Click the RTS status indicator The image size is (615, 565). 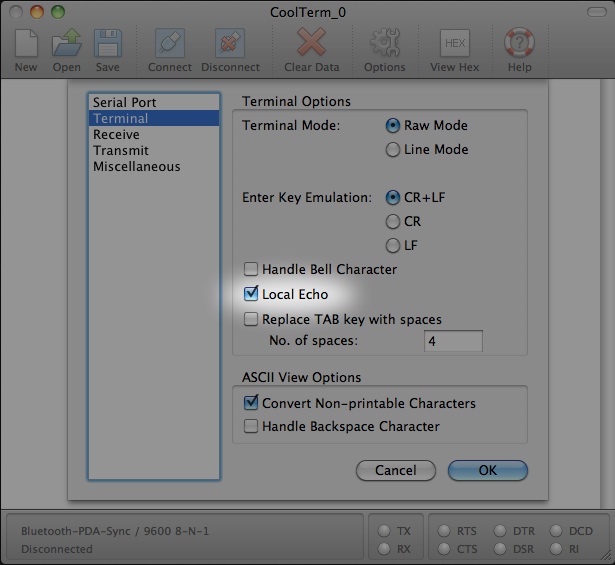(444, 530)
